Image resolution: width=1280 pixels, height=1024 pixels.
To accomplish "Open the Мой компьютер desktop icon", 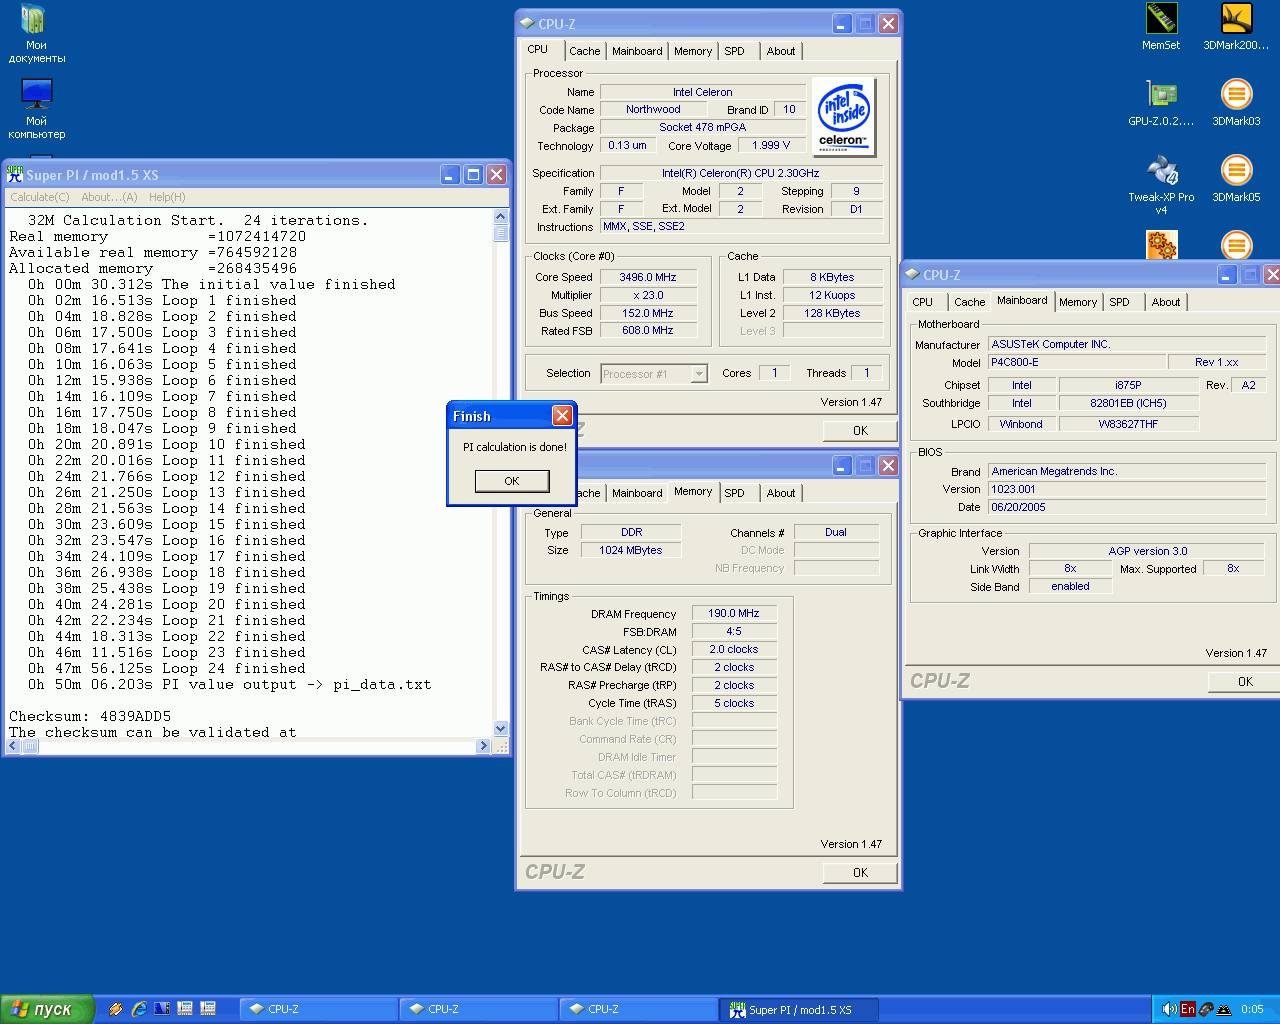I will [36, 109].
